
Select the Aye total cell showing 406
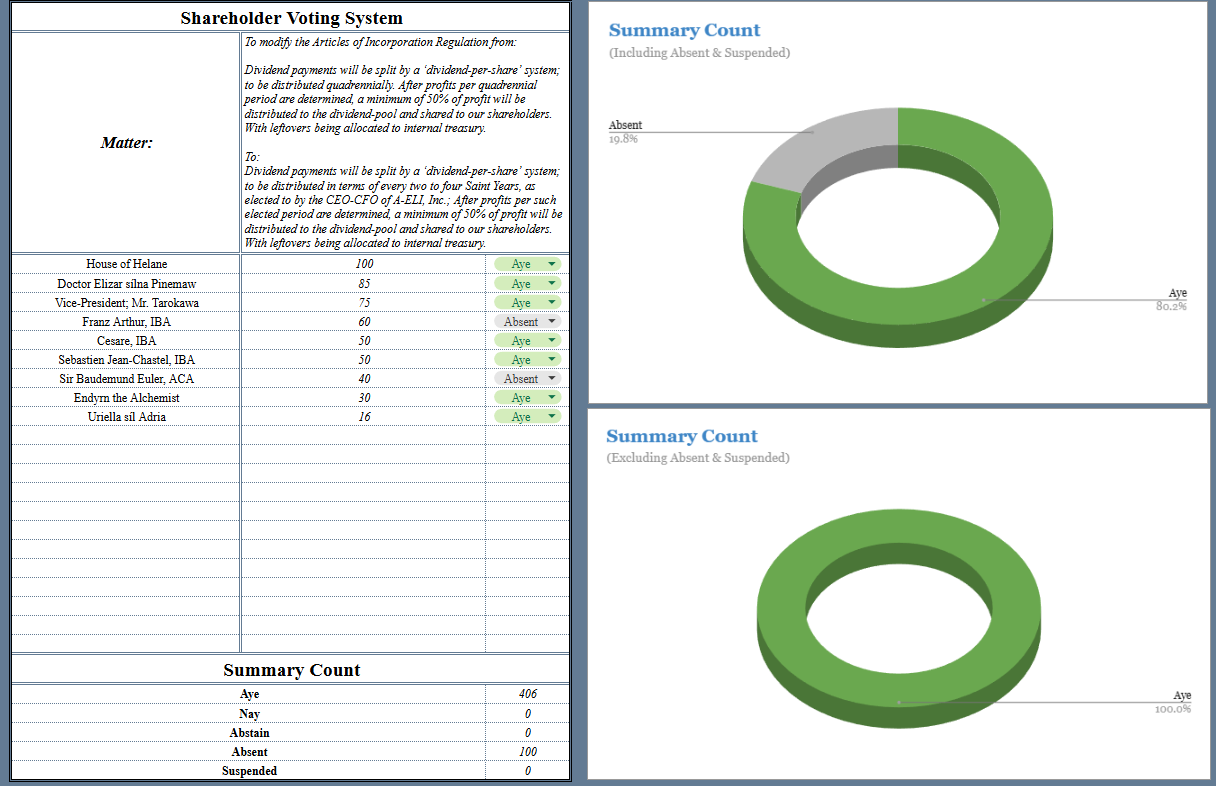click(x=527, y=694)
